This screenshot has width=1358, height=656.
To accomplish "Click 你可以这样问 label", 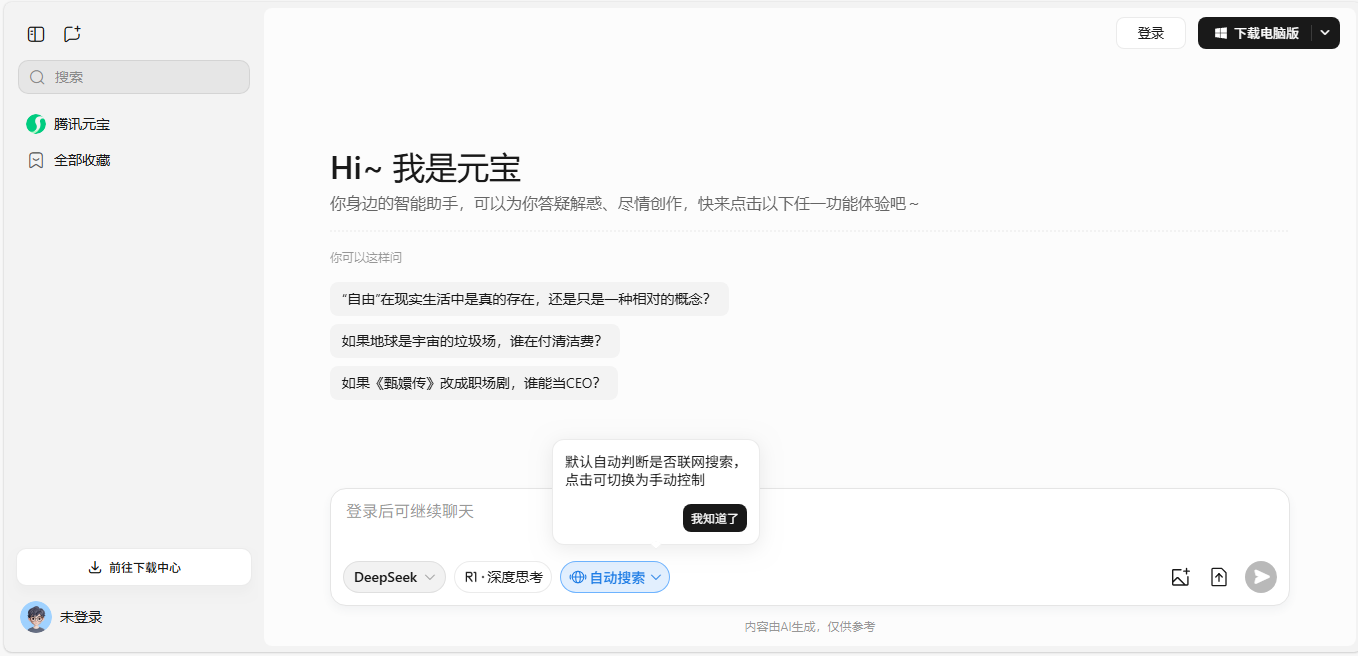I will (x=366, y=257).
